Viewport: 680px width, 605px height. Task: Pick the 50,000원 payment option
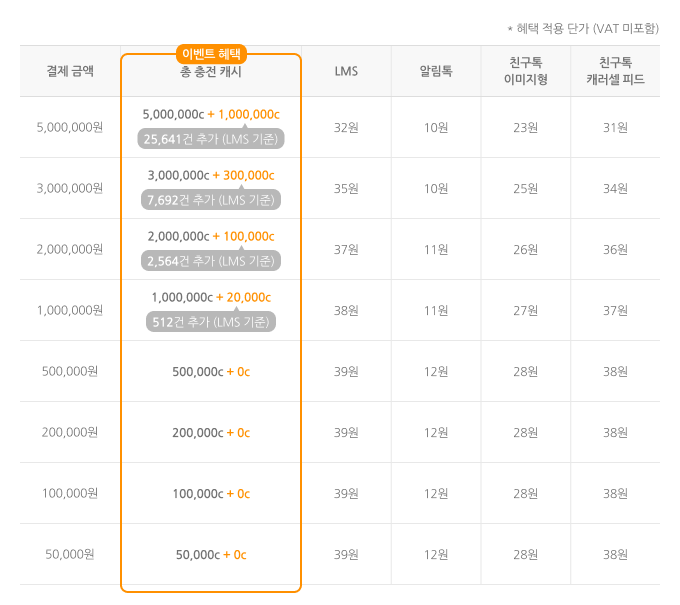pyautogui.click(x=70, y=554)
